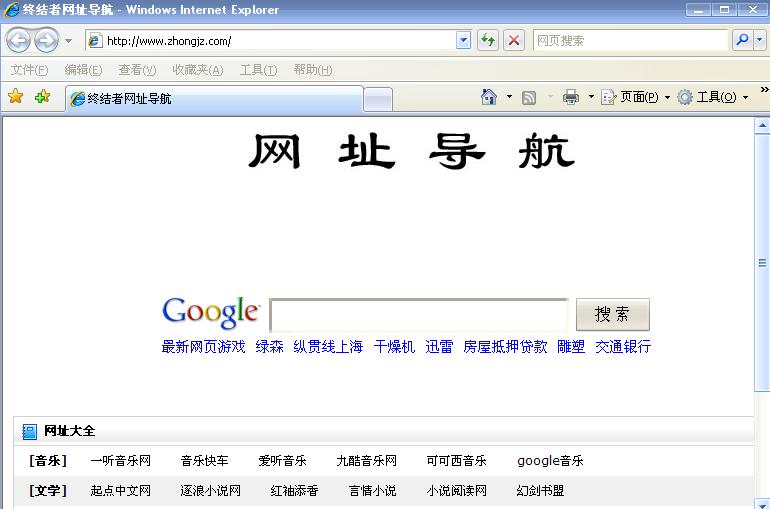Show more toolbar commands chevron
770x509 pixels.
click(x=764, y=89)
